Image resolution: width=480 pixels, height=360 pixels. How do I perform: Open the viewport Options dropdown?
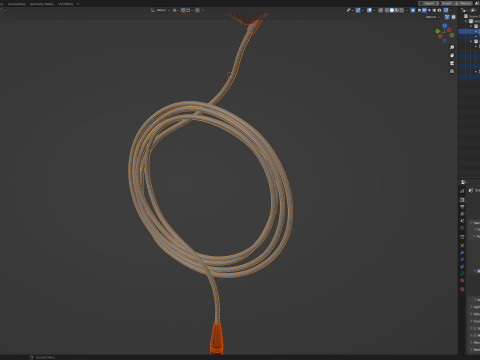pyautogui.click(x=432, y=17)
